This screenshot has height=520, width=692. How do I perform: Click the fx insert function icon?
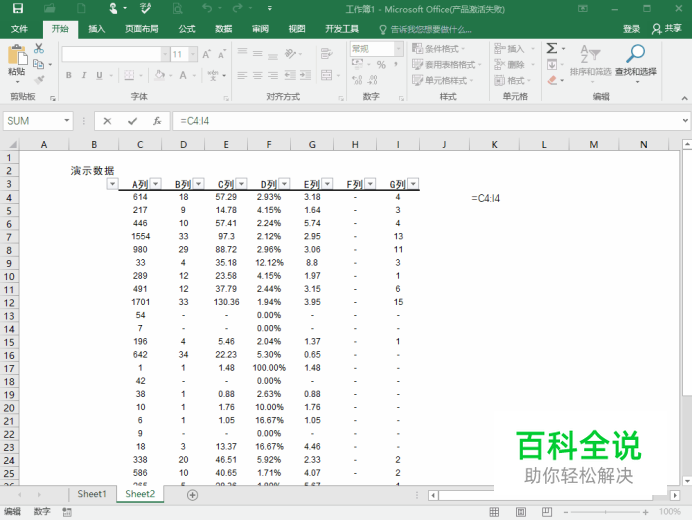coord(157,121)
